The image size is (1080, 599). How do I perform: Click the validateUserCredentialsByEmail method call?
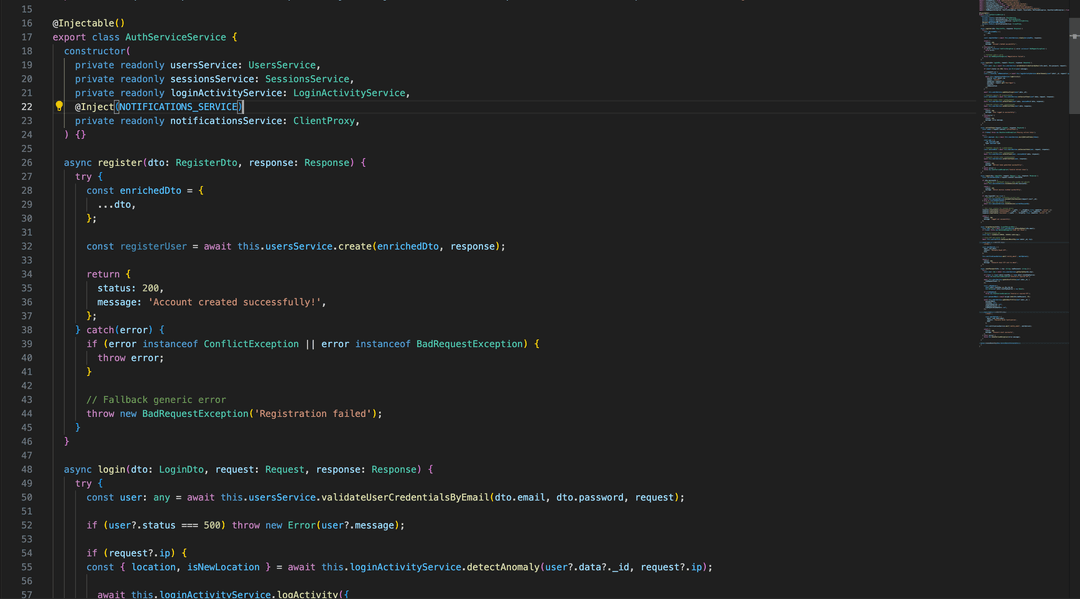point(405,497)
